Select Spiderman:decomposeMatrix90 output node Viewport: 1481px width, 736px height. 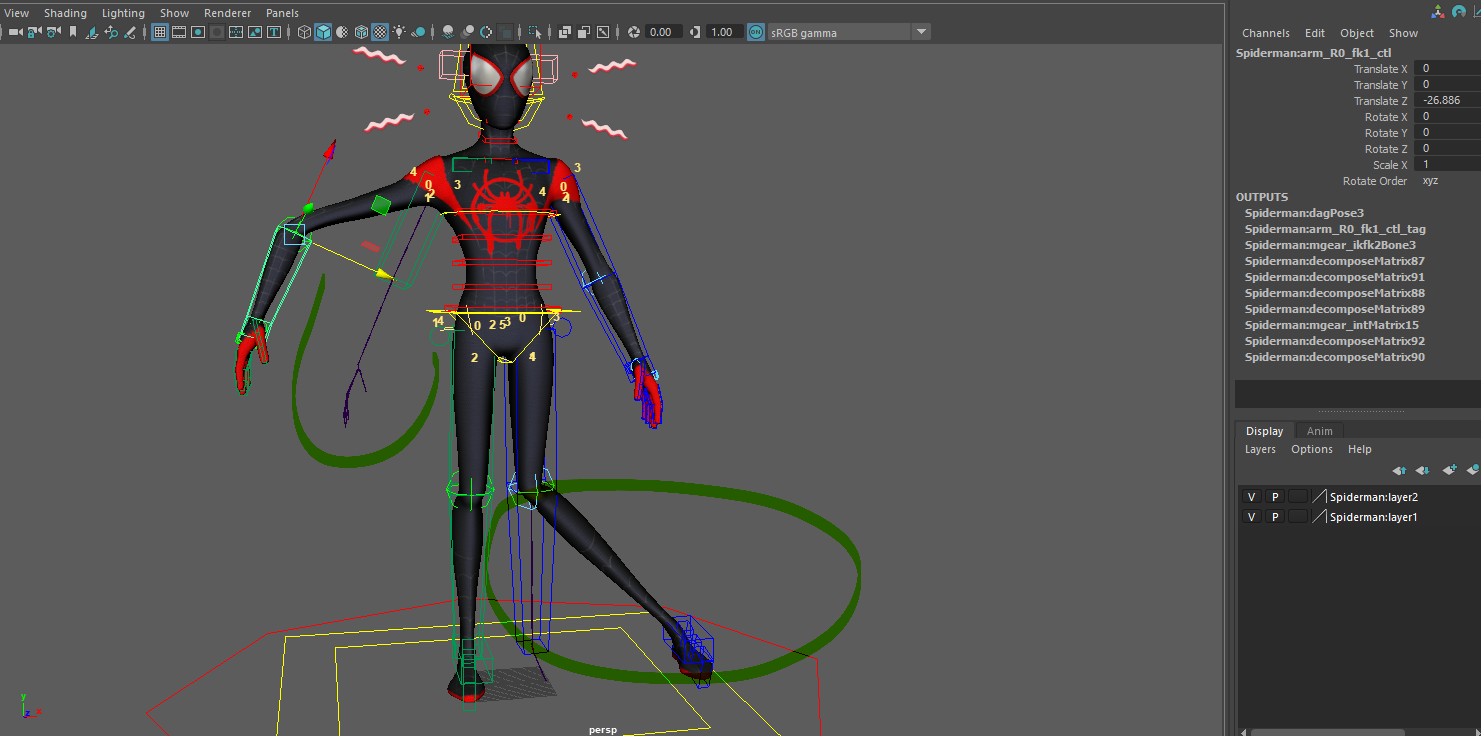point(1335,357)
